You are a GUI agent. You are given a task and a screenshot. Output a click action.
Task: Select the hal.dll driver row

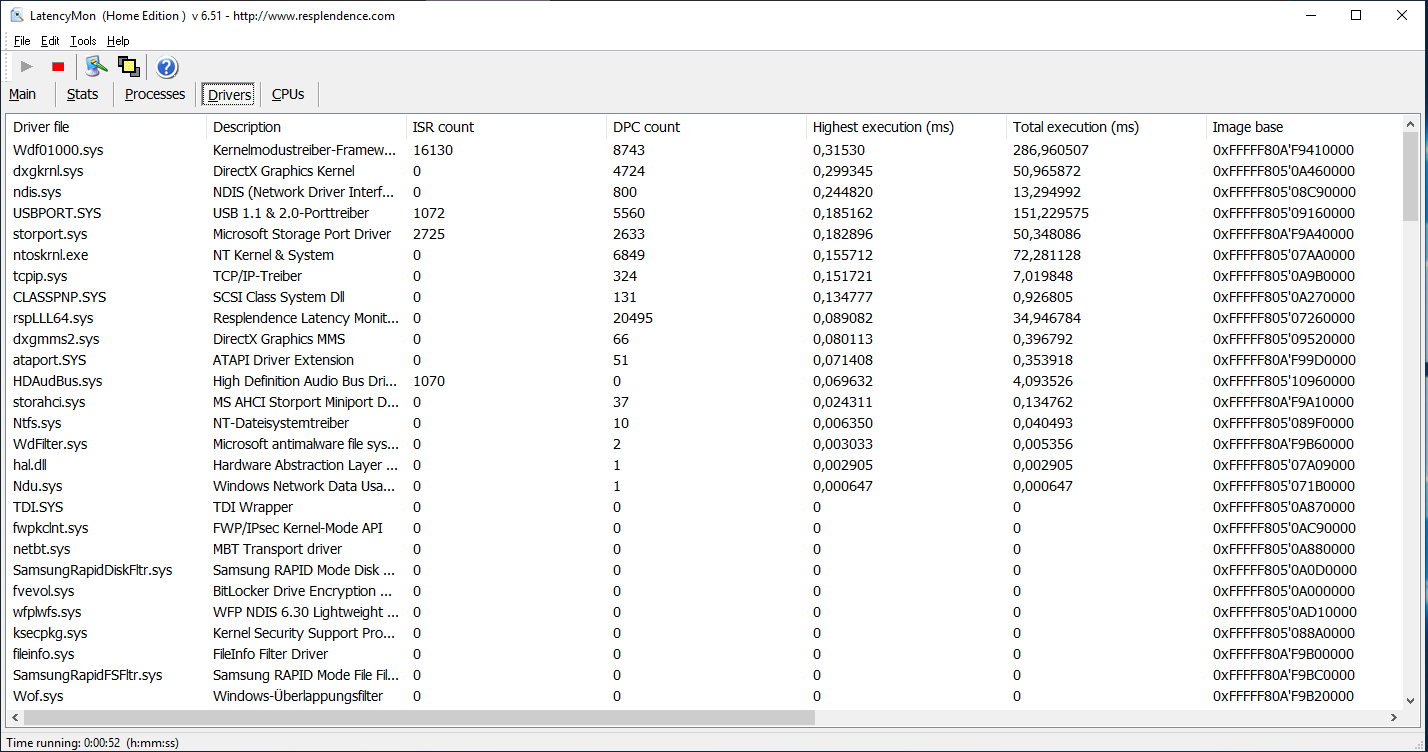click(x=704, y=465)
